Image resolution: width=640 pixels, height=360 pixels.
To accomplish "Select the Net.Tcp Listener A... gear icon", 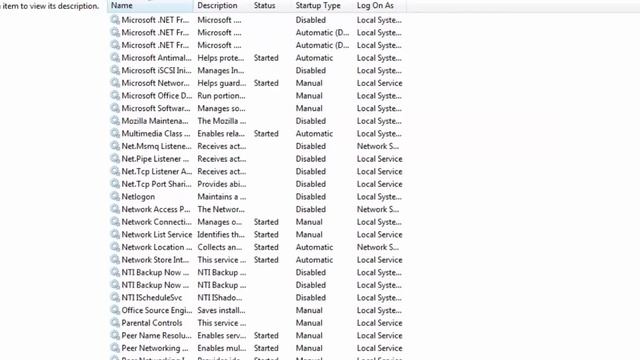I will coord(115,171).
